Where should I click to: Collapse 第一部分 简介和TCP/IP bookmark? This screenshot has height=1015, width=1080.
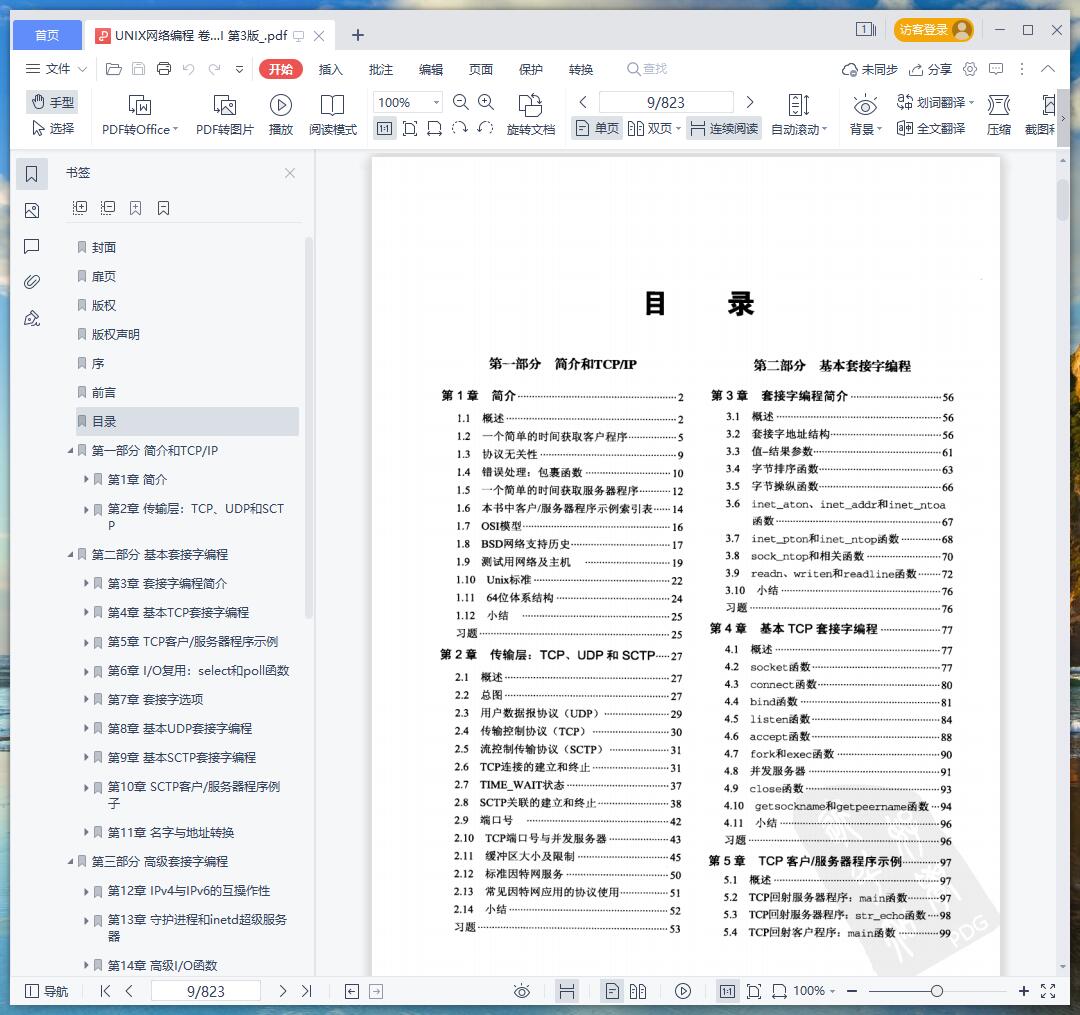(70, 450)
